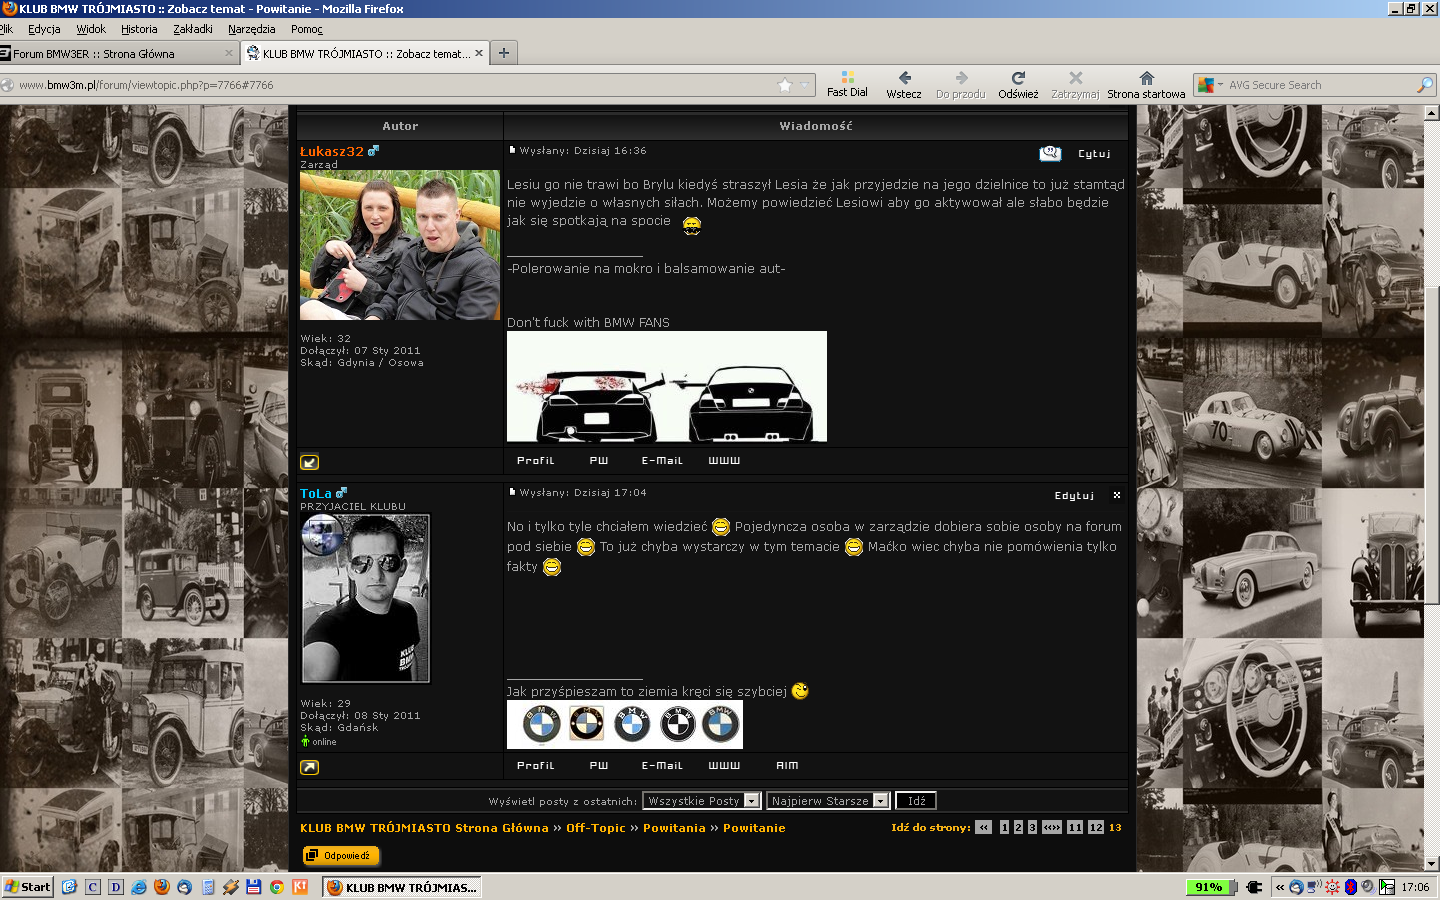Close the 'Forum BMW3ER' tab
Image resolution: width=1440 pixels, height=900 pixels.
tap(229, 53)
